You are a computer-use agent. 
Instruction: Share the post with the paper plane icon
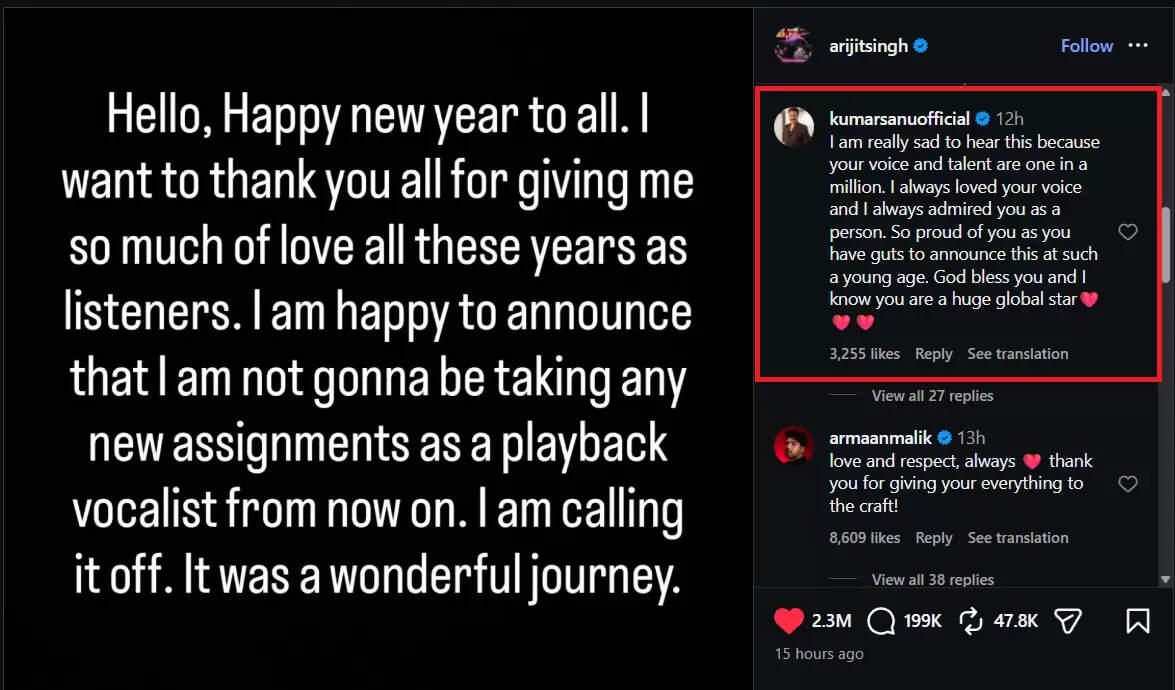pos(1068,621)
